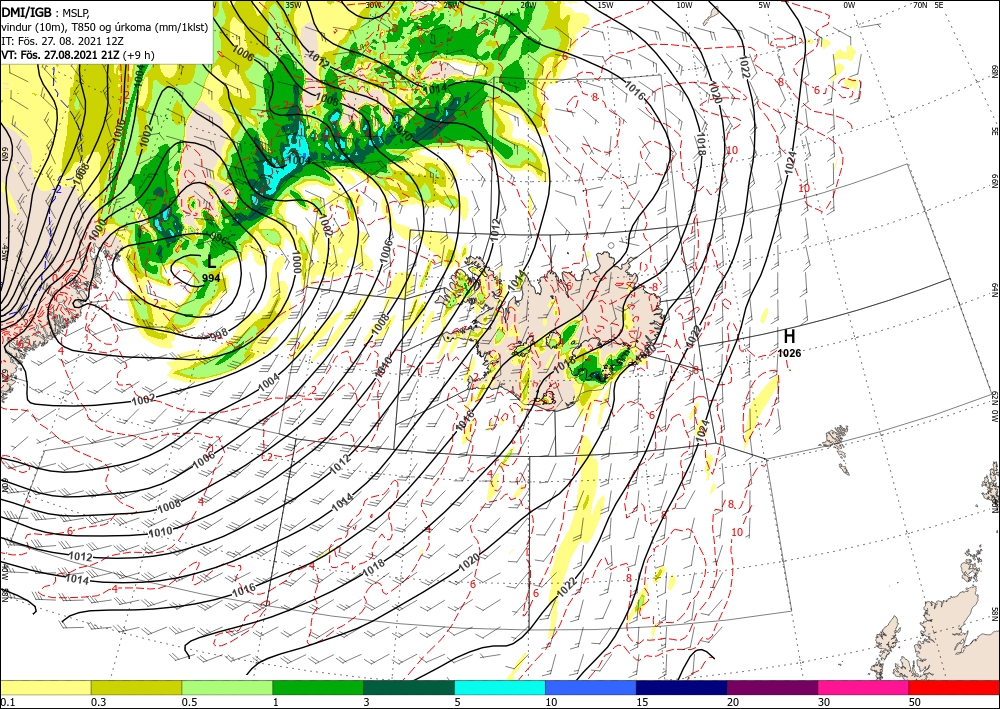Click the '0.5' legend scale value

click(188, 702)
